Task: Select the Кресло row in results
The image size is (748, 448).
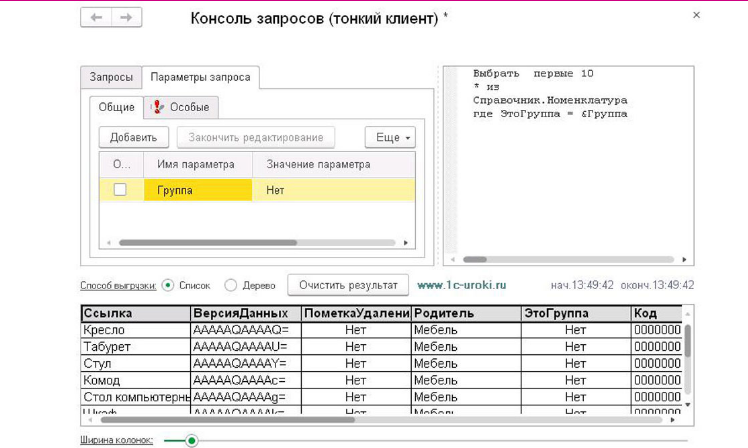Action: pyautogui.click(x=135, y=330)
